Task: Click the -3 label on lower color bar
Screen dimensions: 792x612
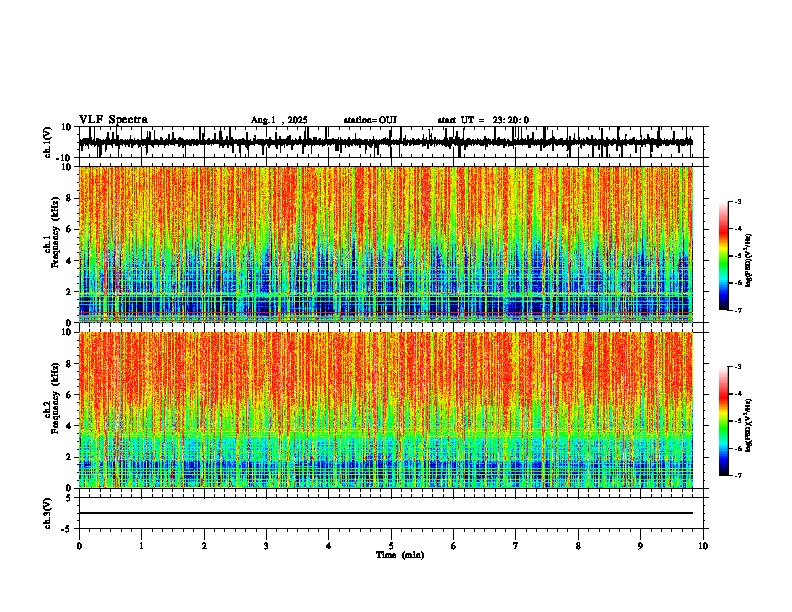Action: [737, 367]
